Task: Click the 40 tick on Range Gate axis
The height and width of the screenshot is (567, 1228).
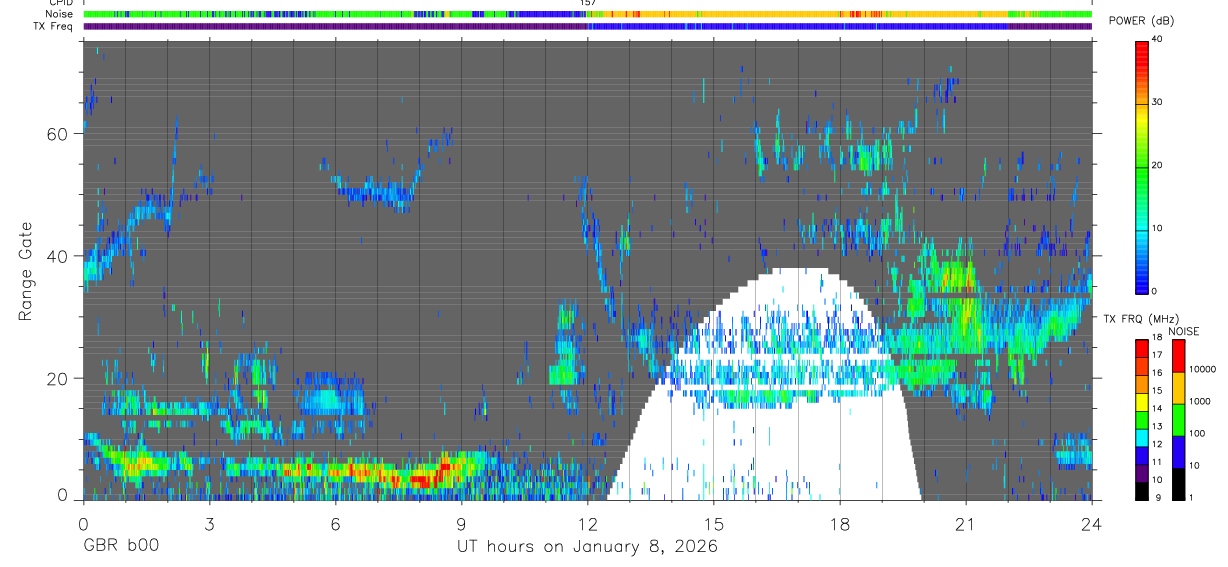Action: tap(58, 256)
